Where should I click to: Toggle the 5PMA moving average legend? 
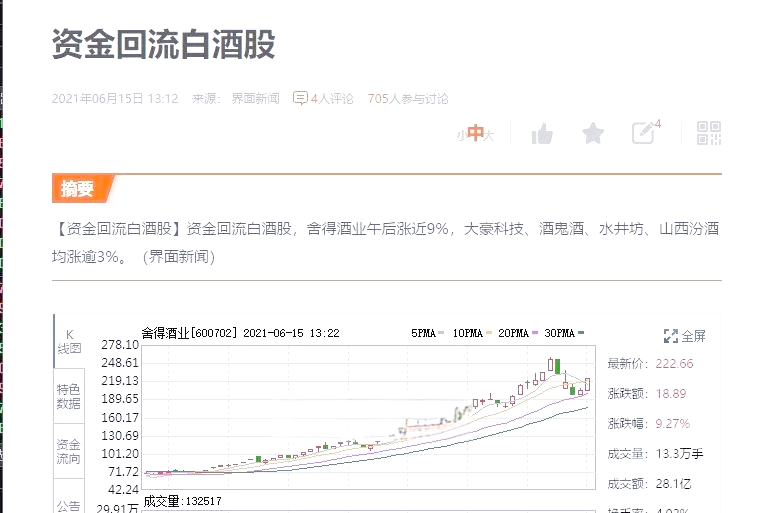(427, 333)
